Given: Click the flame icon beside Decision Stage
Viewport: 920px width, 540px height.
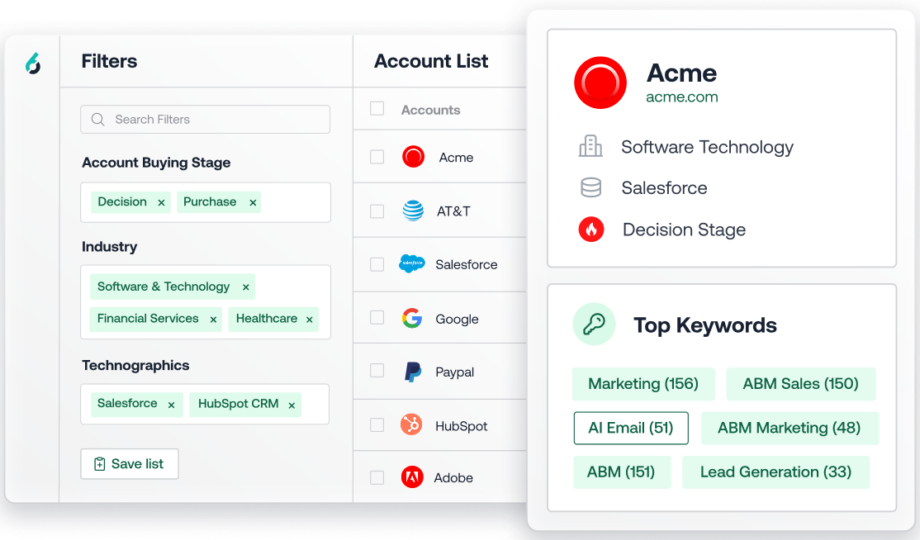Looking at the screenshot, I should click(x=591, y=230).
